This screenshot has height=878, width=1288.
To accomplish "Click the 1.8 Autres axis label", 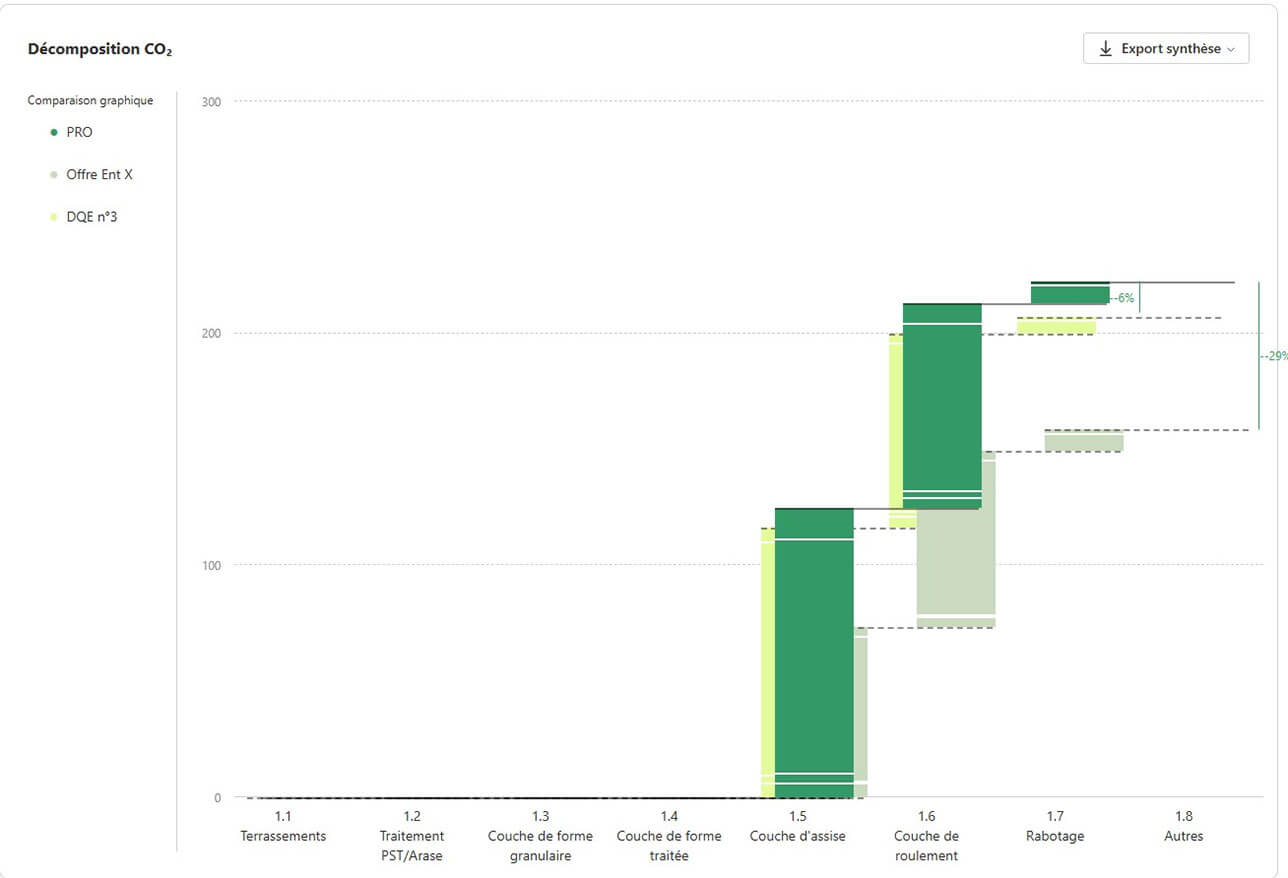I will [1184, 826].
